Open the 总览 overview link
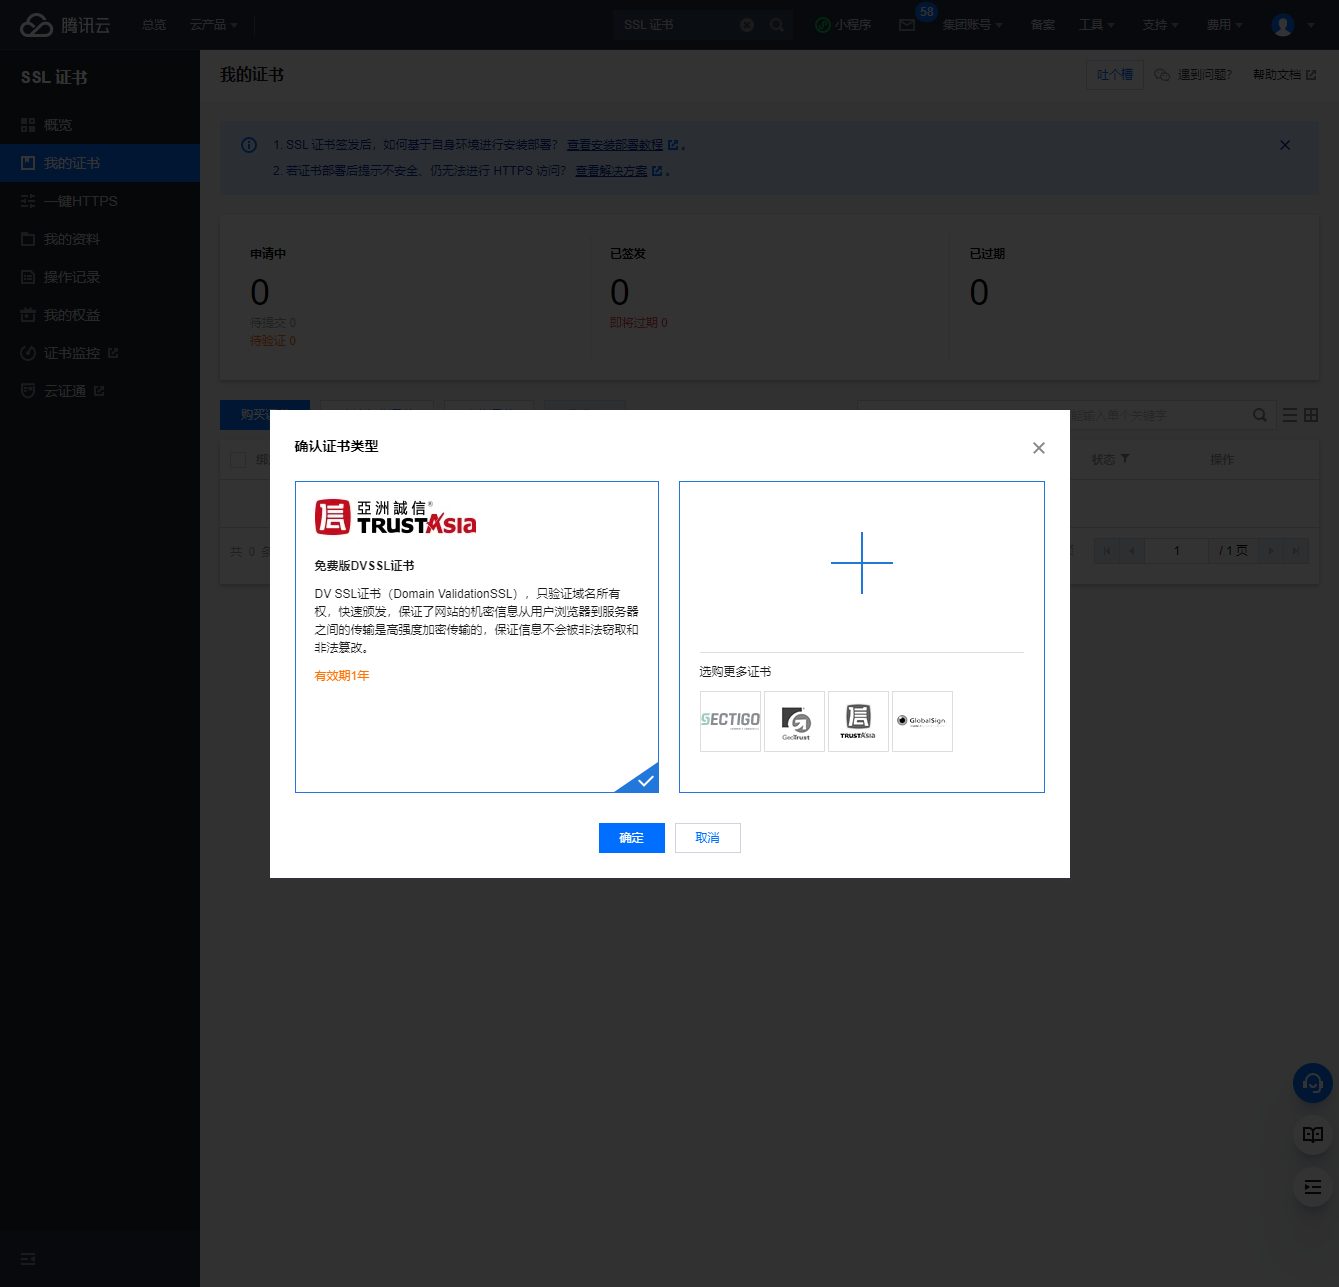This screenshot has height=1287, width=1339. point(154,25)
